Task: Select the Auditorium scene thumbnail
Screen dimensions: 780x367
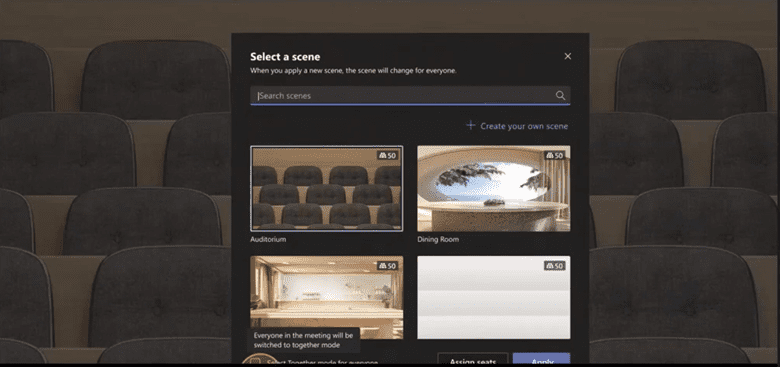Action: (326, 188)
